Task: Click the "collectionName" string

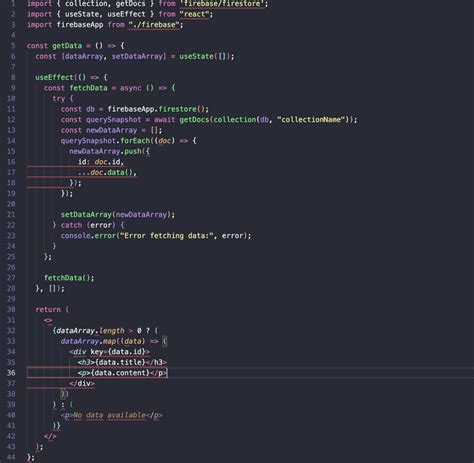Action: pyautogui.click(x=311, y=120)
